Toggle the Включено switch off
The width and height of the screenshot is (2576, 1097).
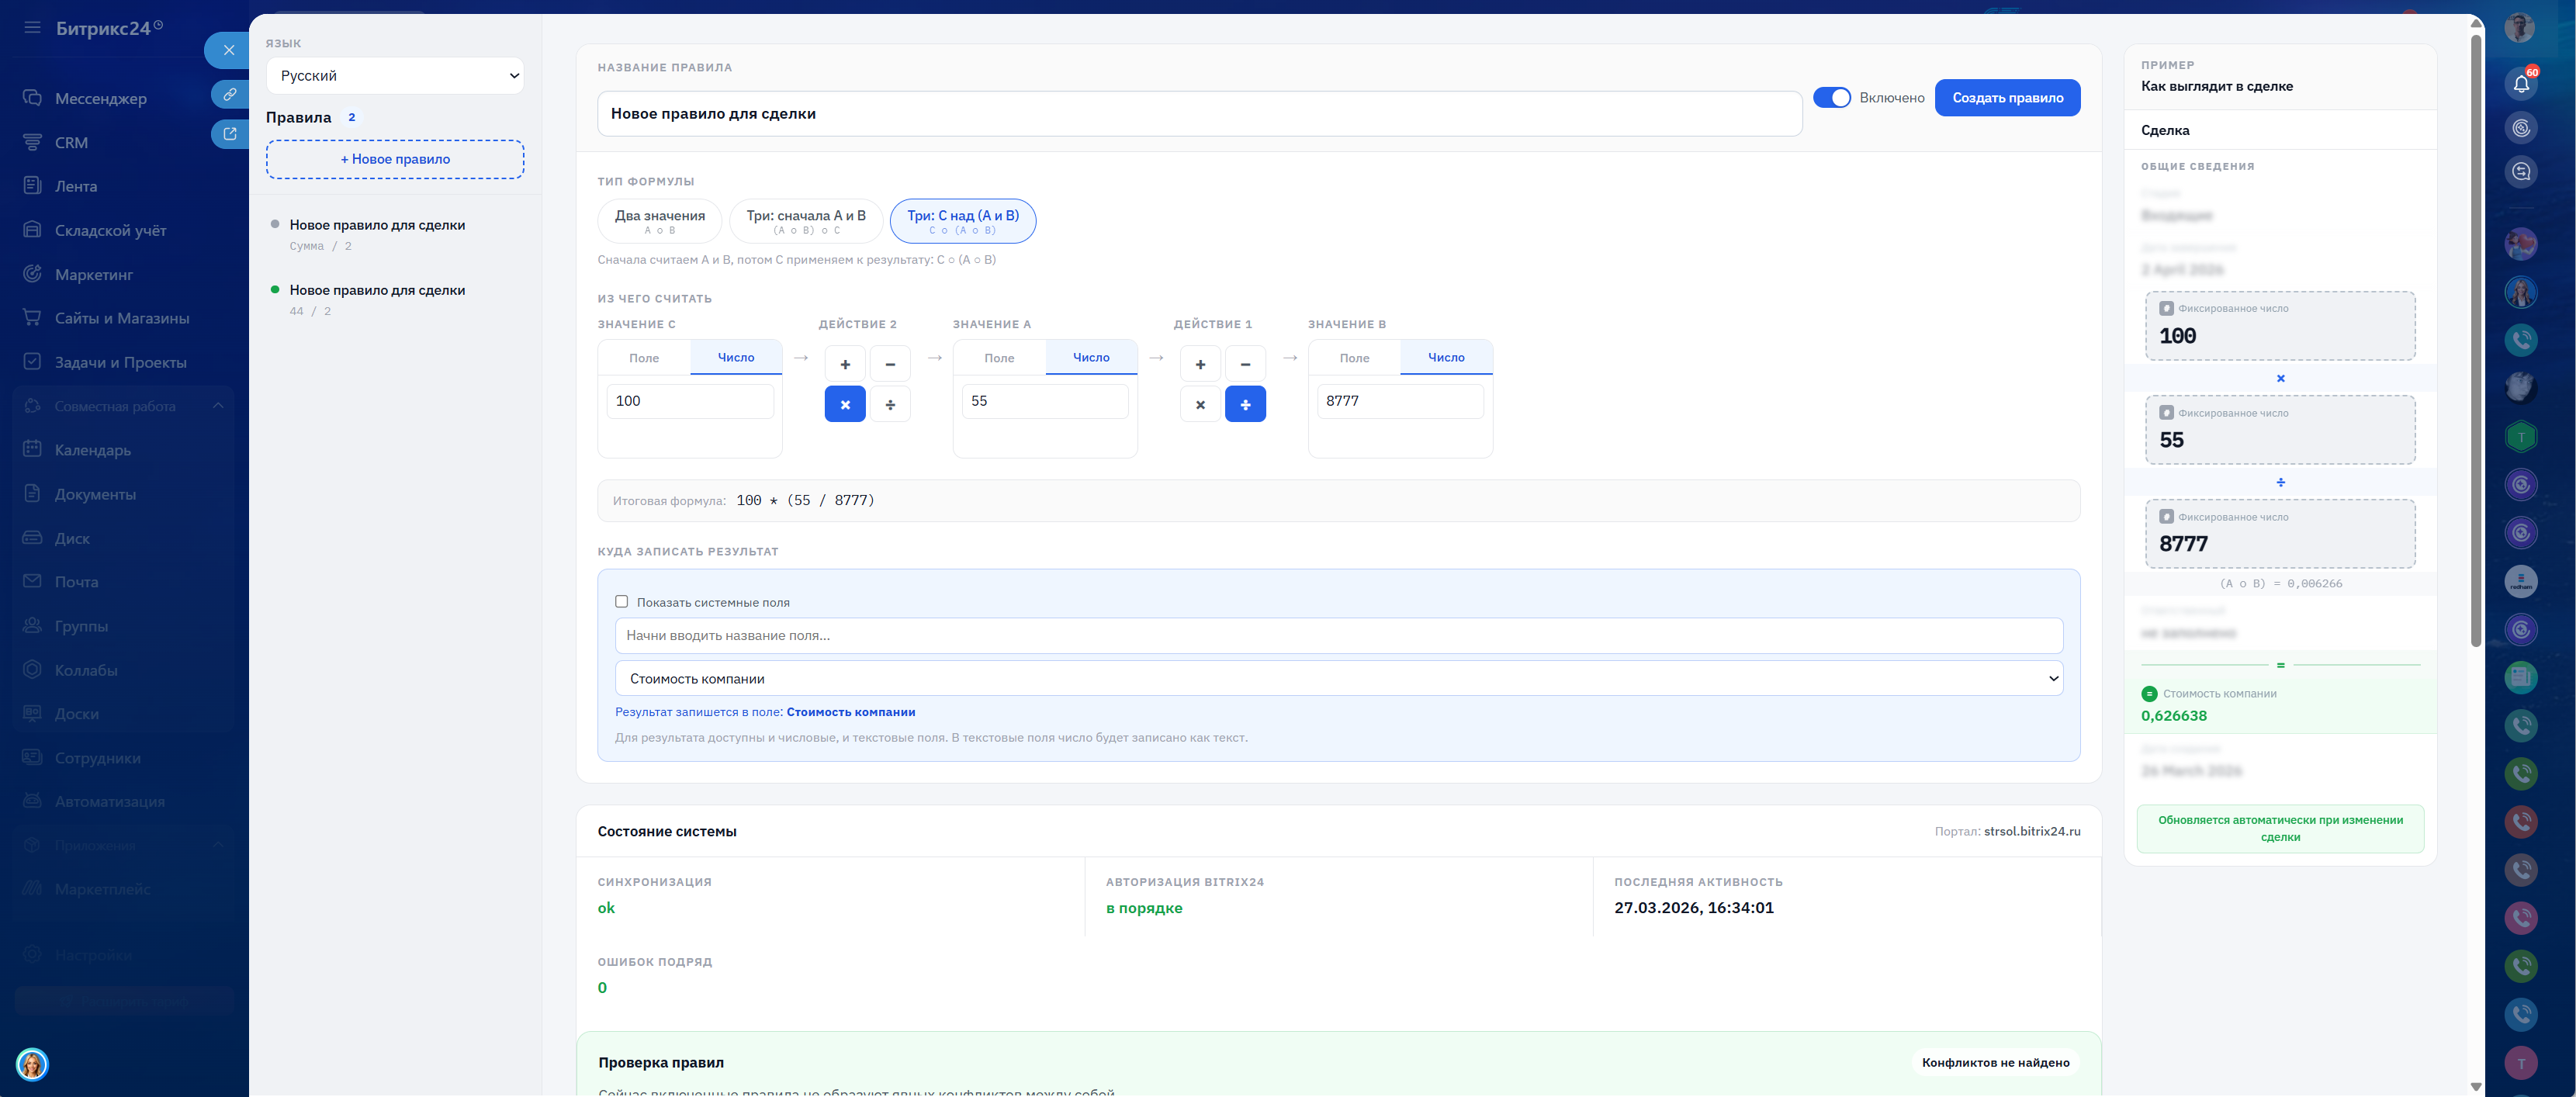pos(1831,97)
